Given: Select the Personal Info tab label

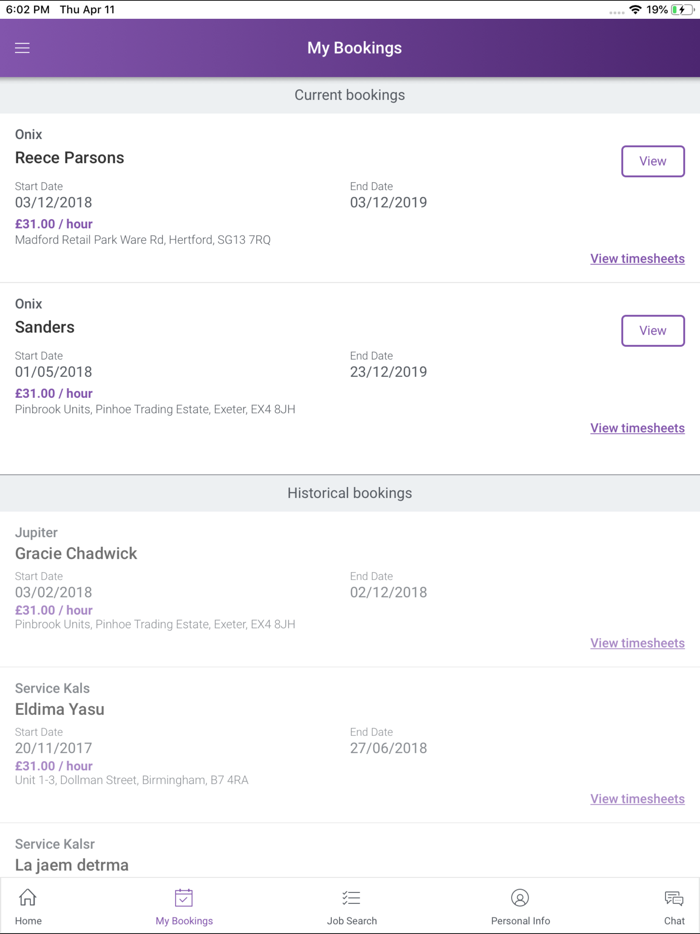Looking at the screenshot, I should [520, 921].
